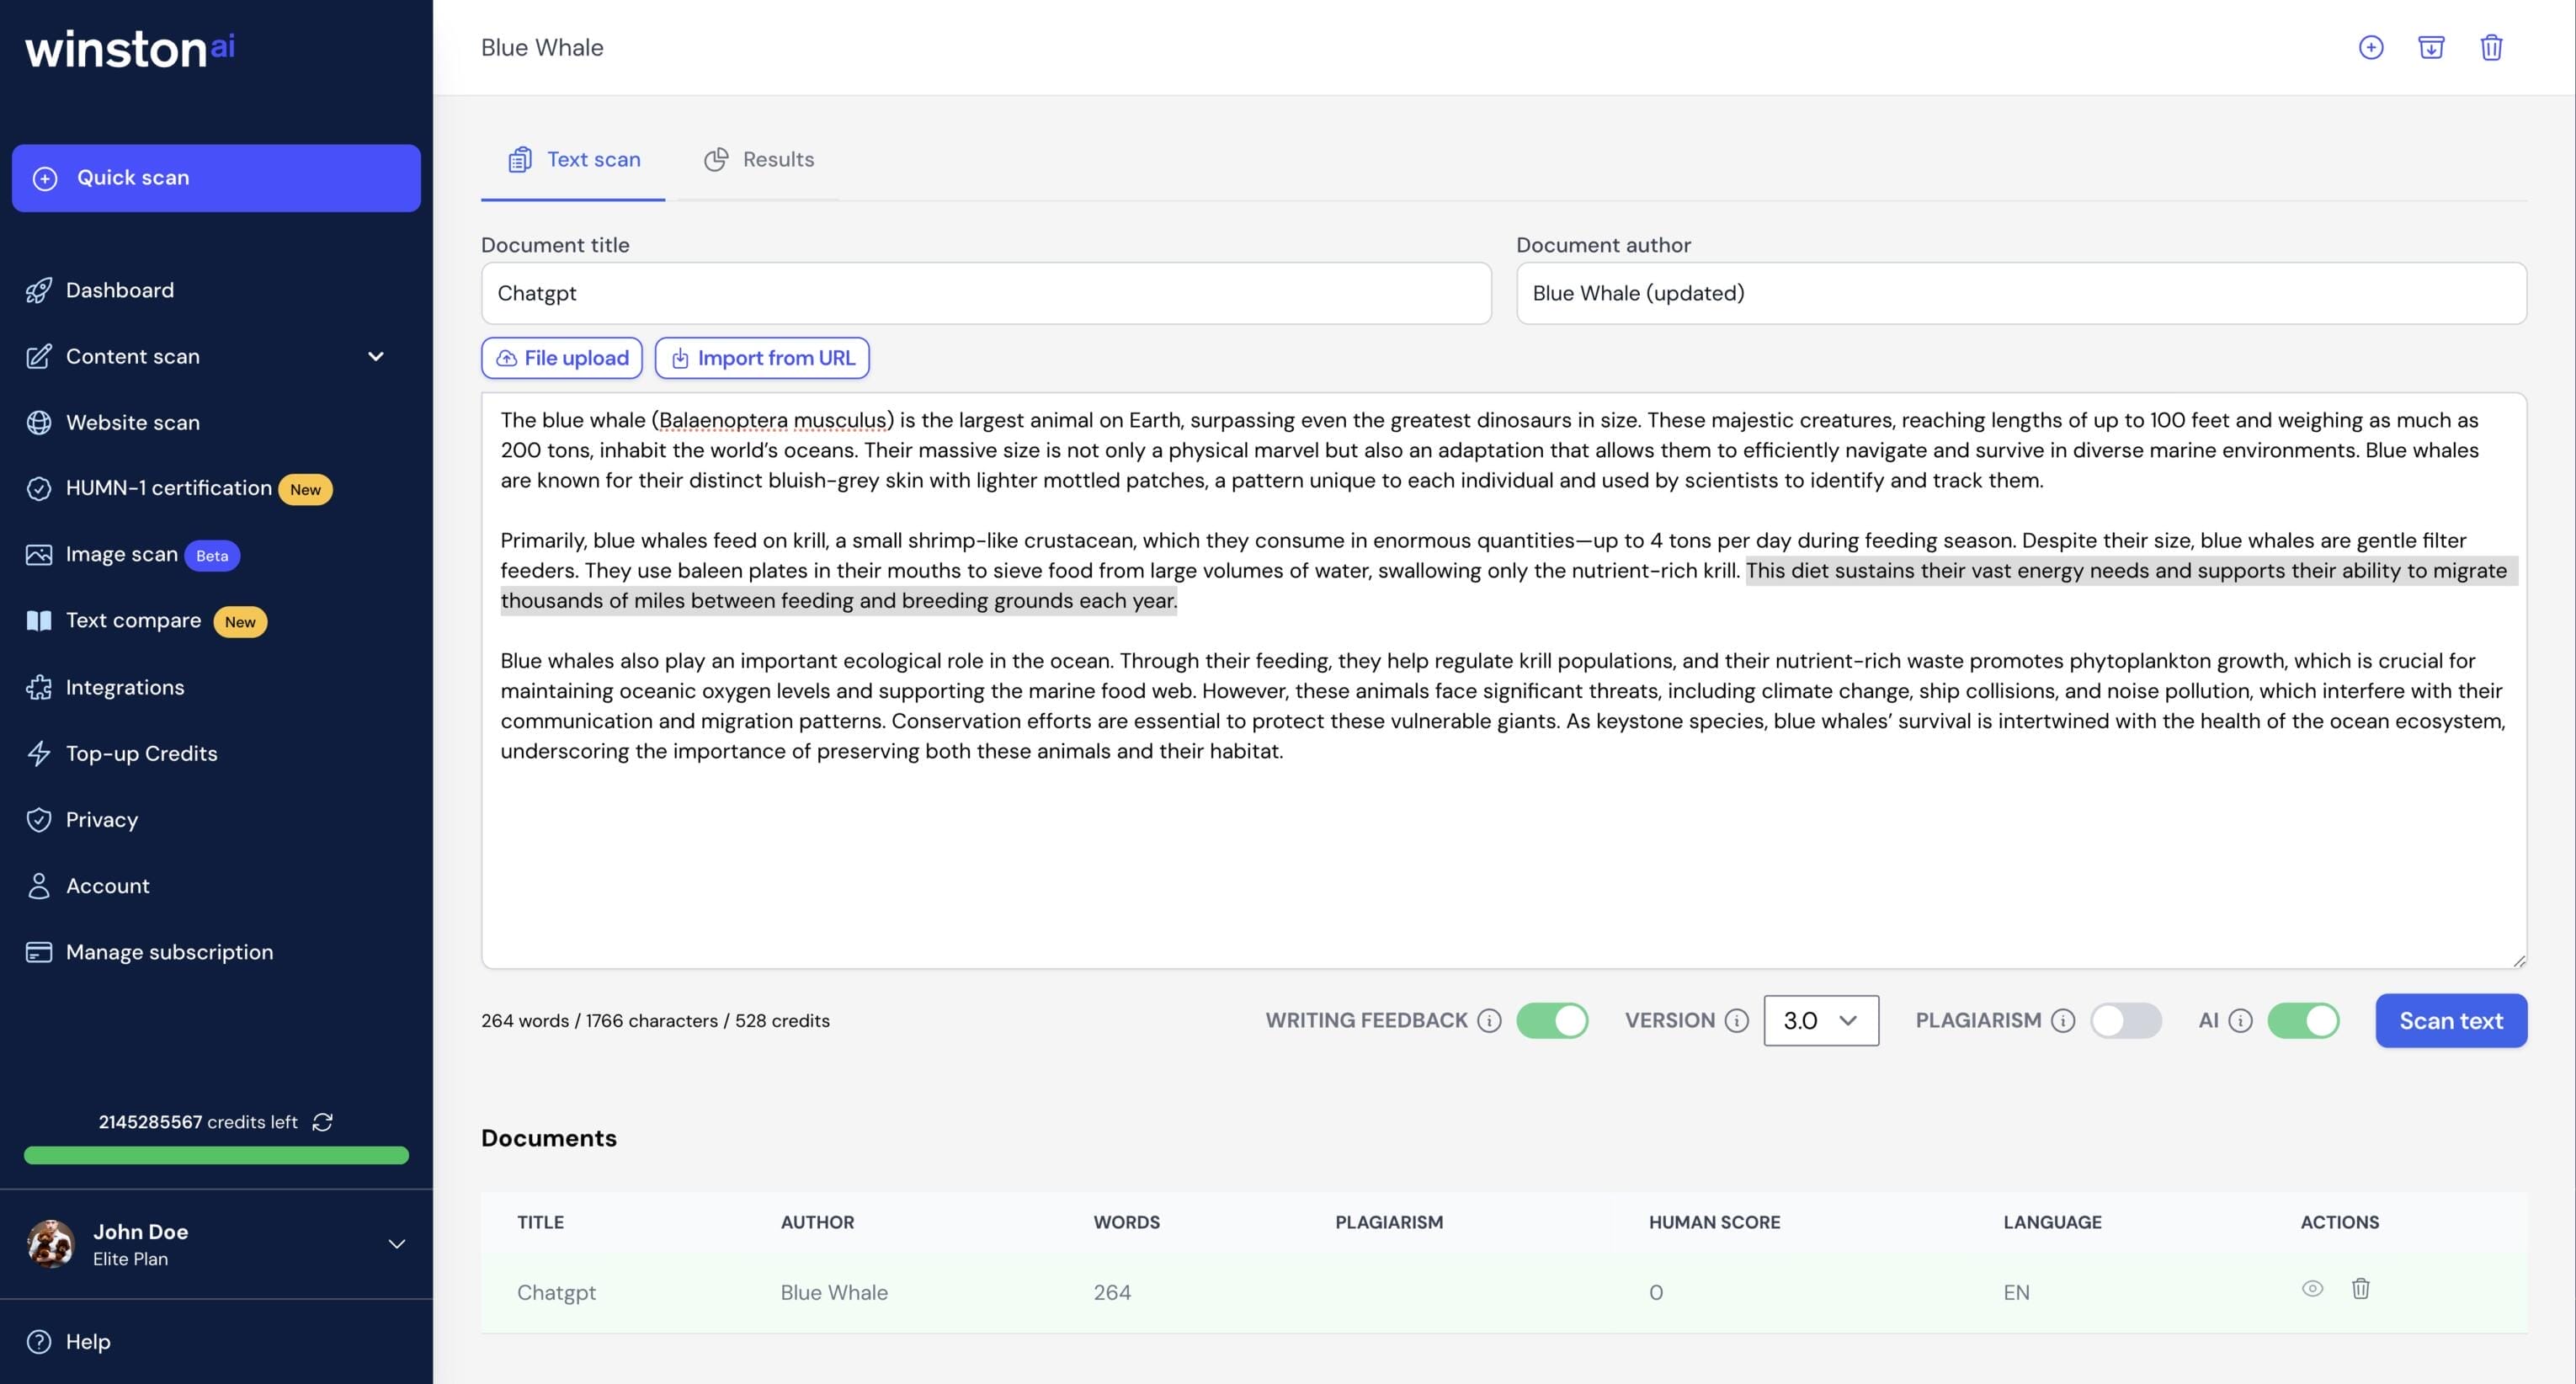The image size is (2576, 1384).
Task: Click the delete document trash icon at top right
Action: 2492,47
